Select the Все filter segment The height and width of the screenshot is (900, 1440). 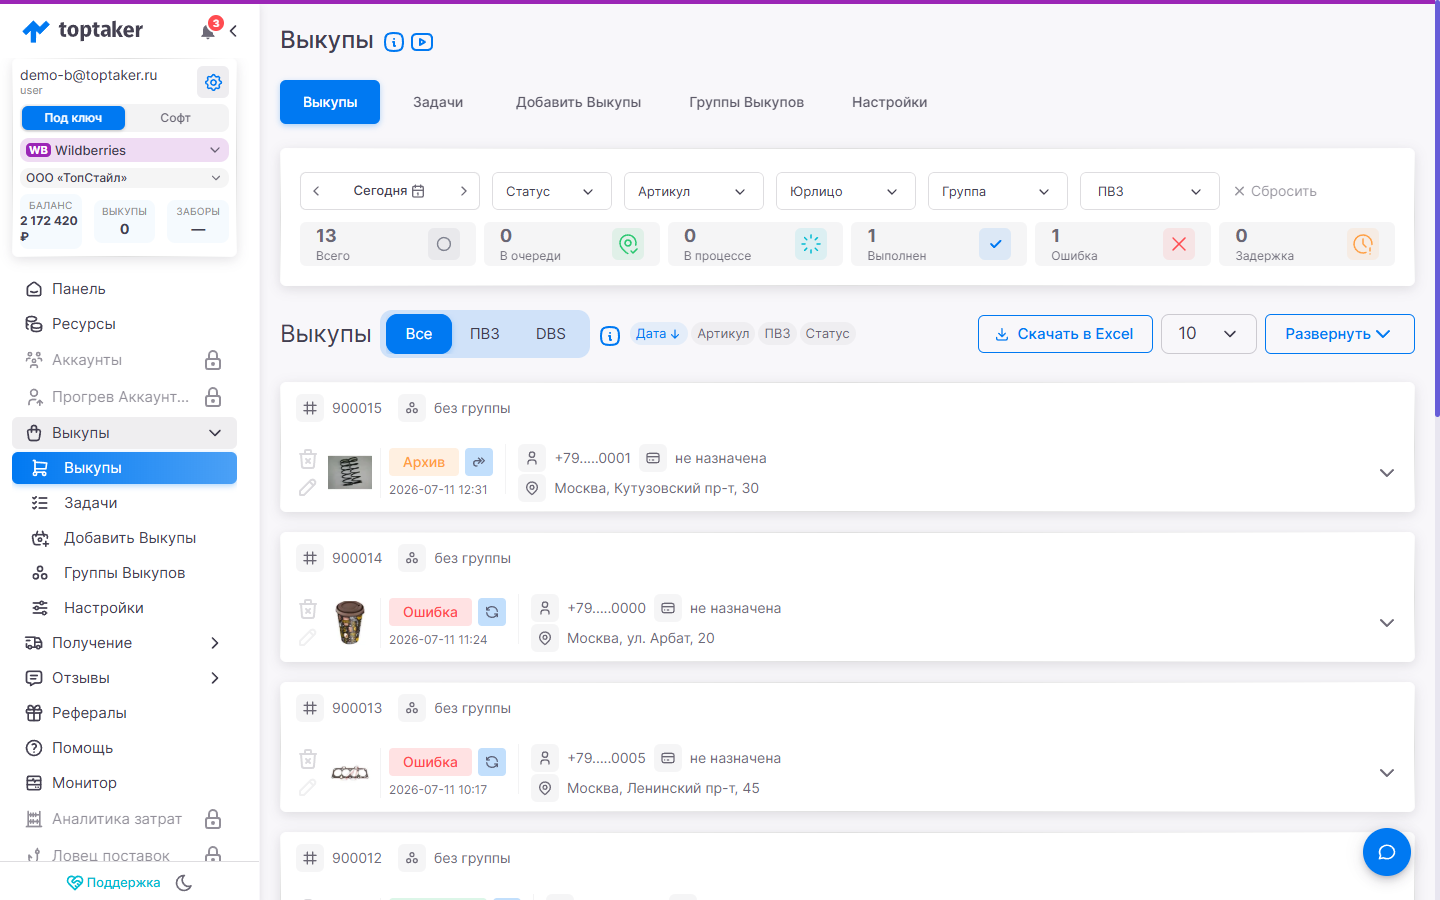point(419,334)
